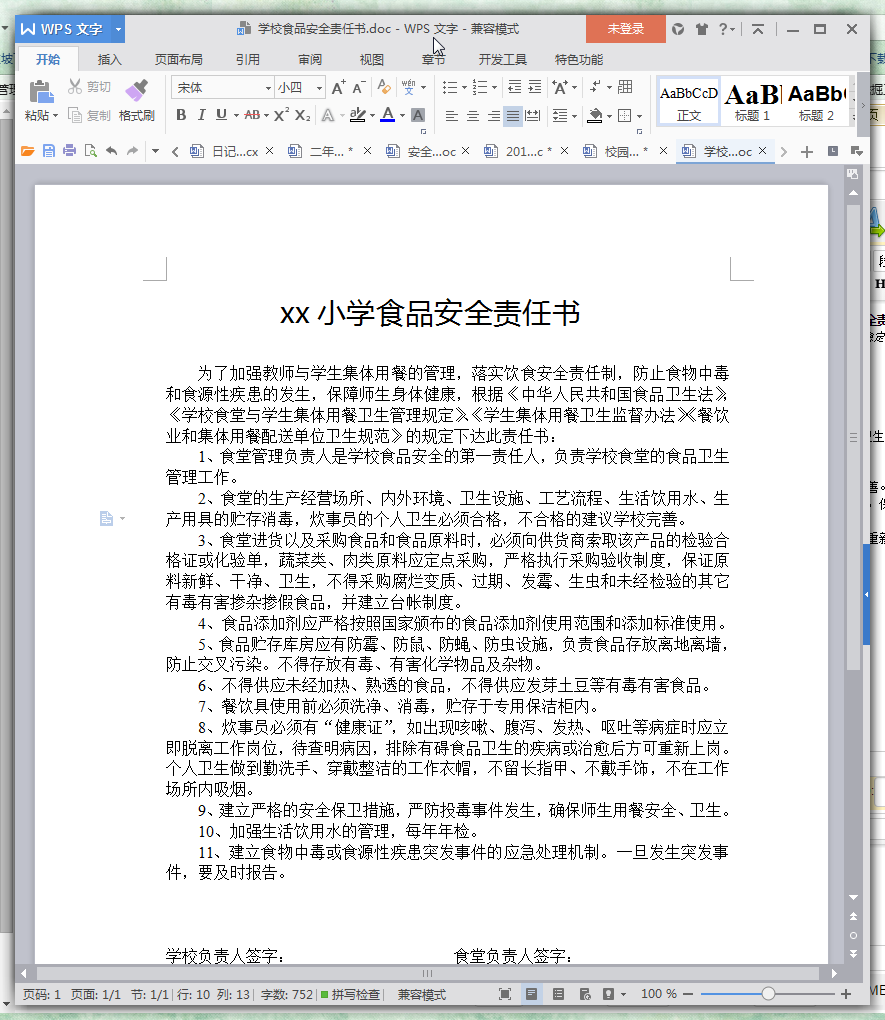Undo the last action
The height and width of the screenshot is (1020, 885).
click(111, 151)
